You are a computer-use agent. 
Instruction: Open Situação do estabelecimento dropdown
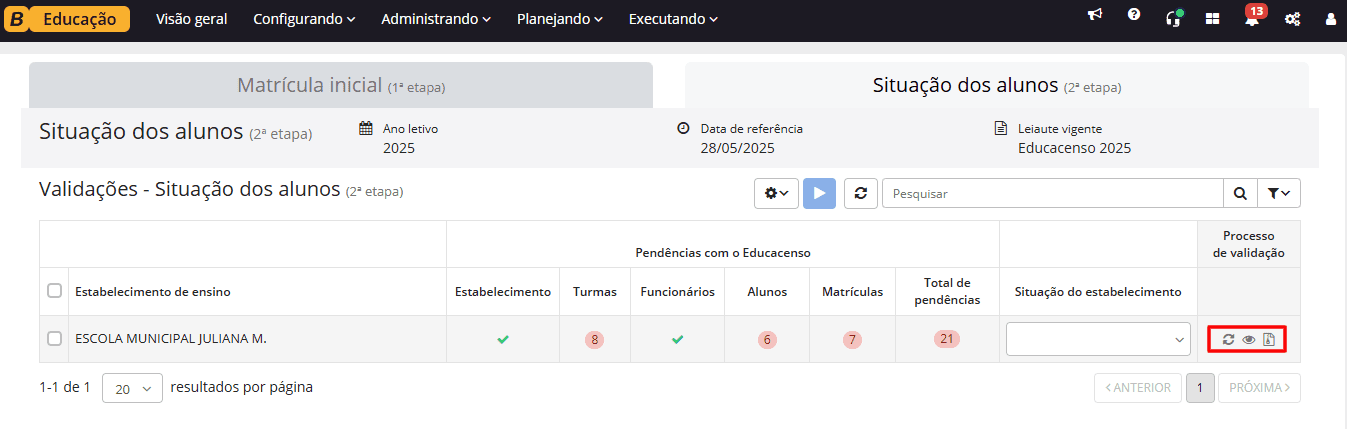(1098, 339)
